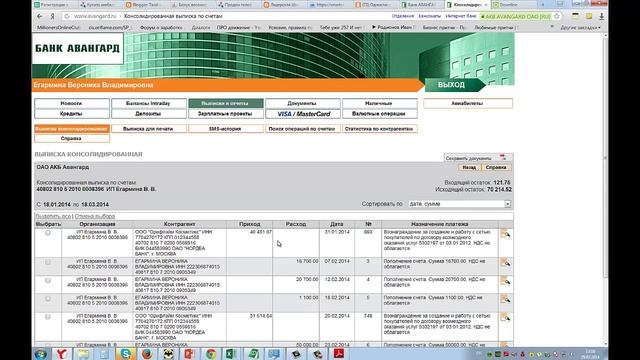640x360 pixels.
Task: Click the Yandex Я button in address bar
Action: (52, 16)
